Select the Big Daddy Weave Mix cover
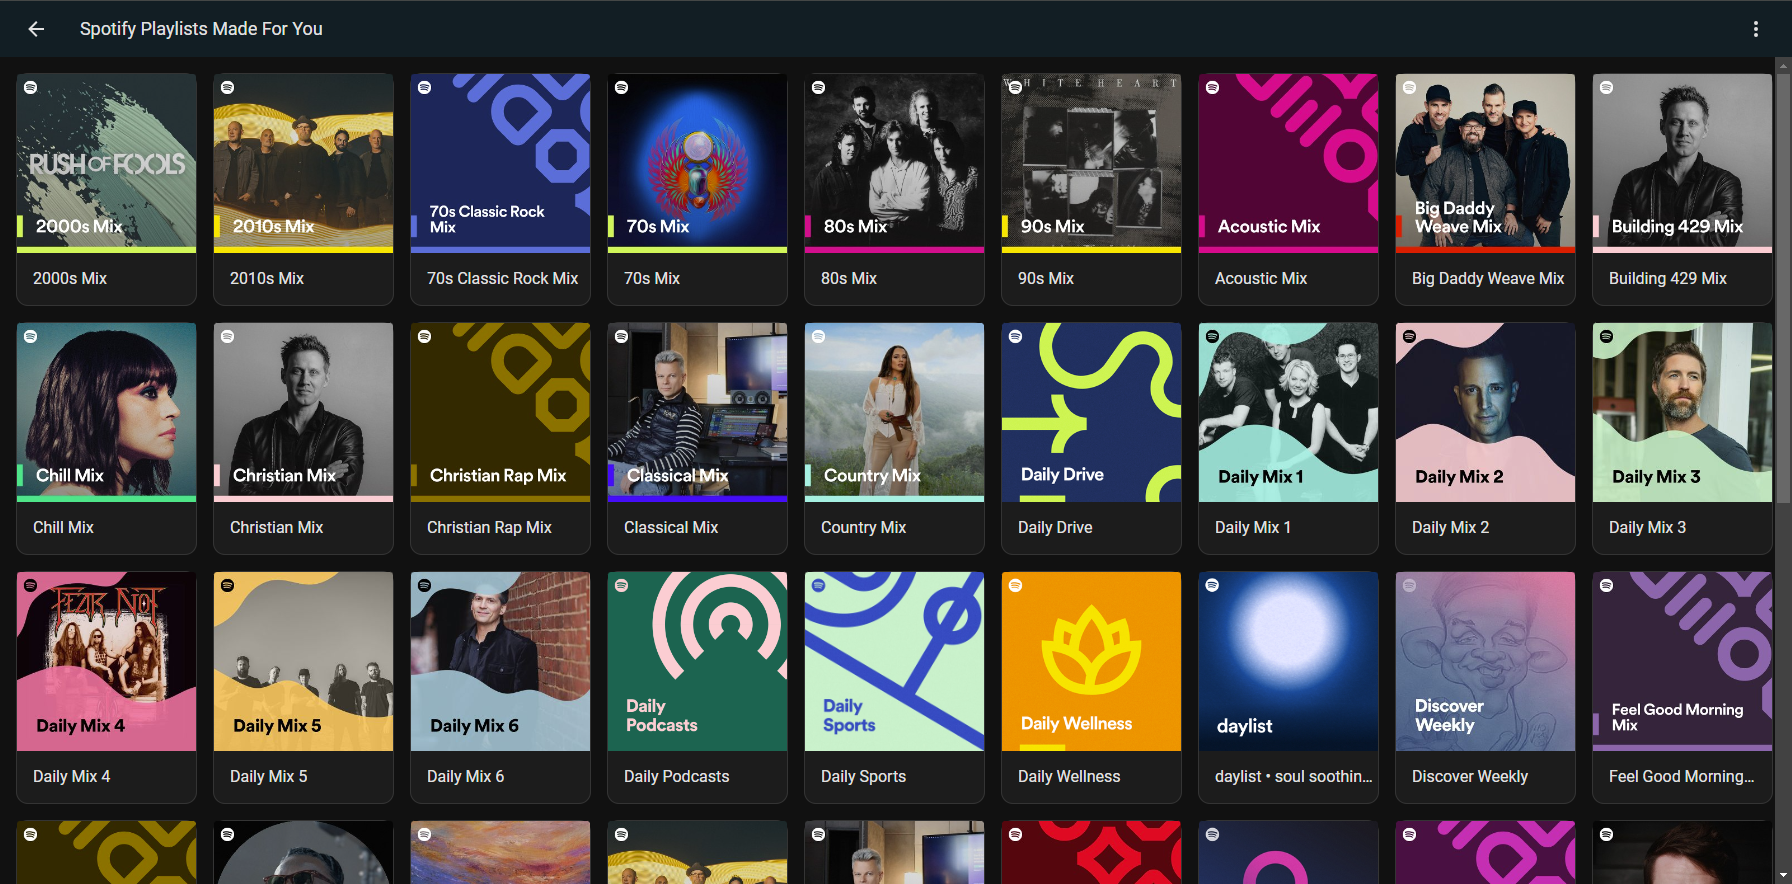This screenshot has width=1792, height=884. pyautogui.click(x=1486, y=163)
